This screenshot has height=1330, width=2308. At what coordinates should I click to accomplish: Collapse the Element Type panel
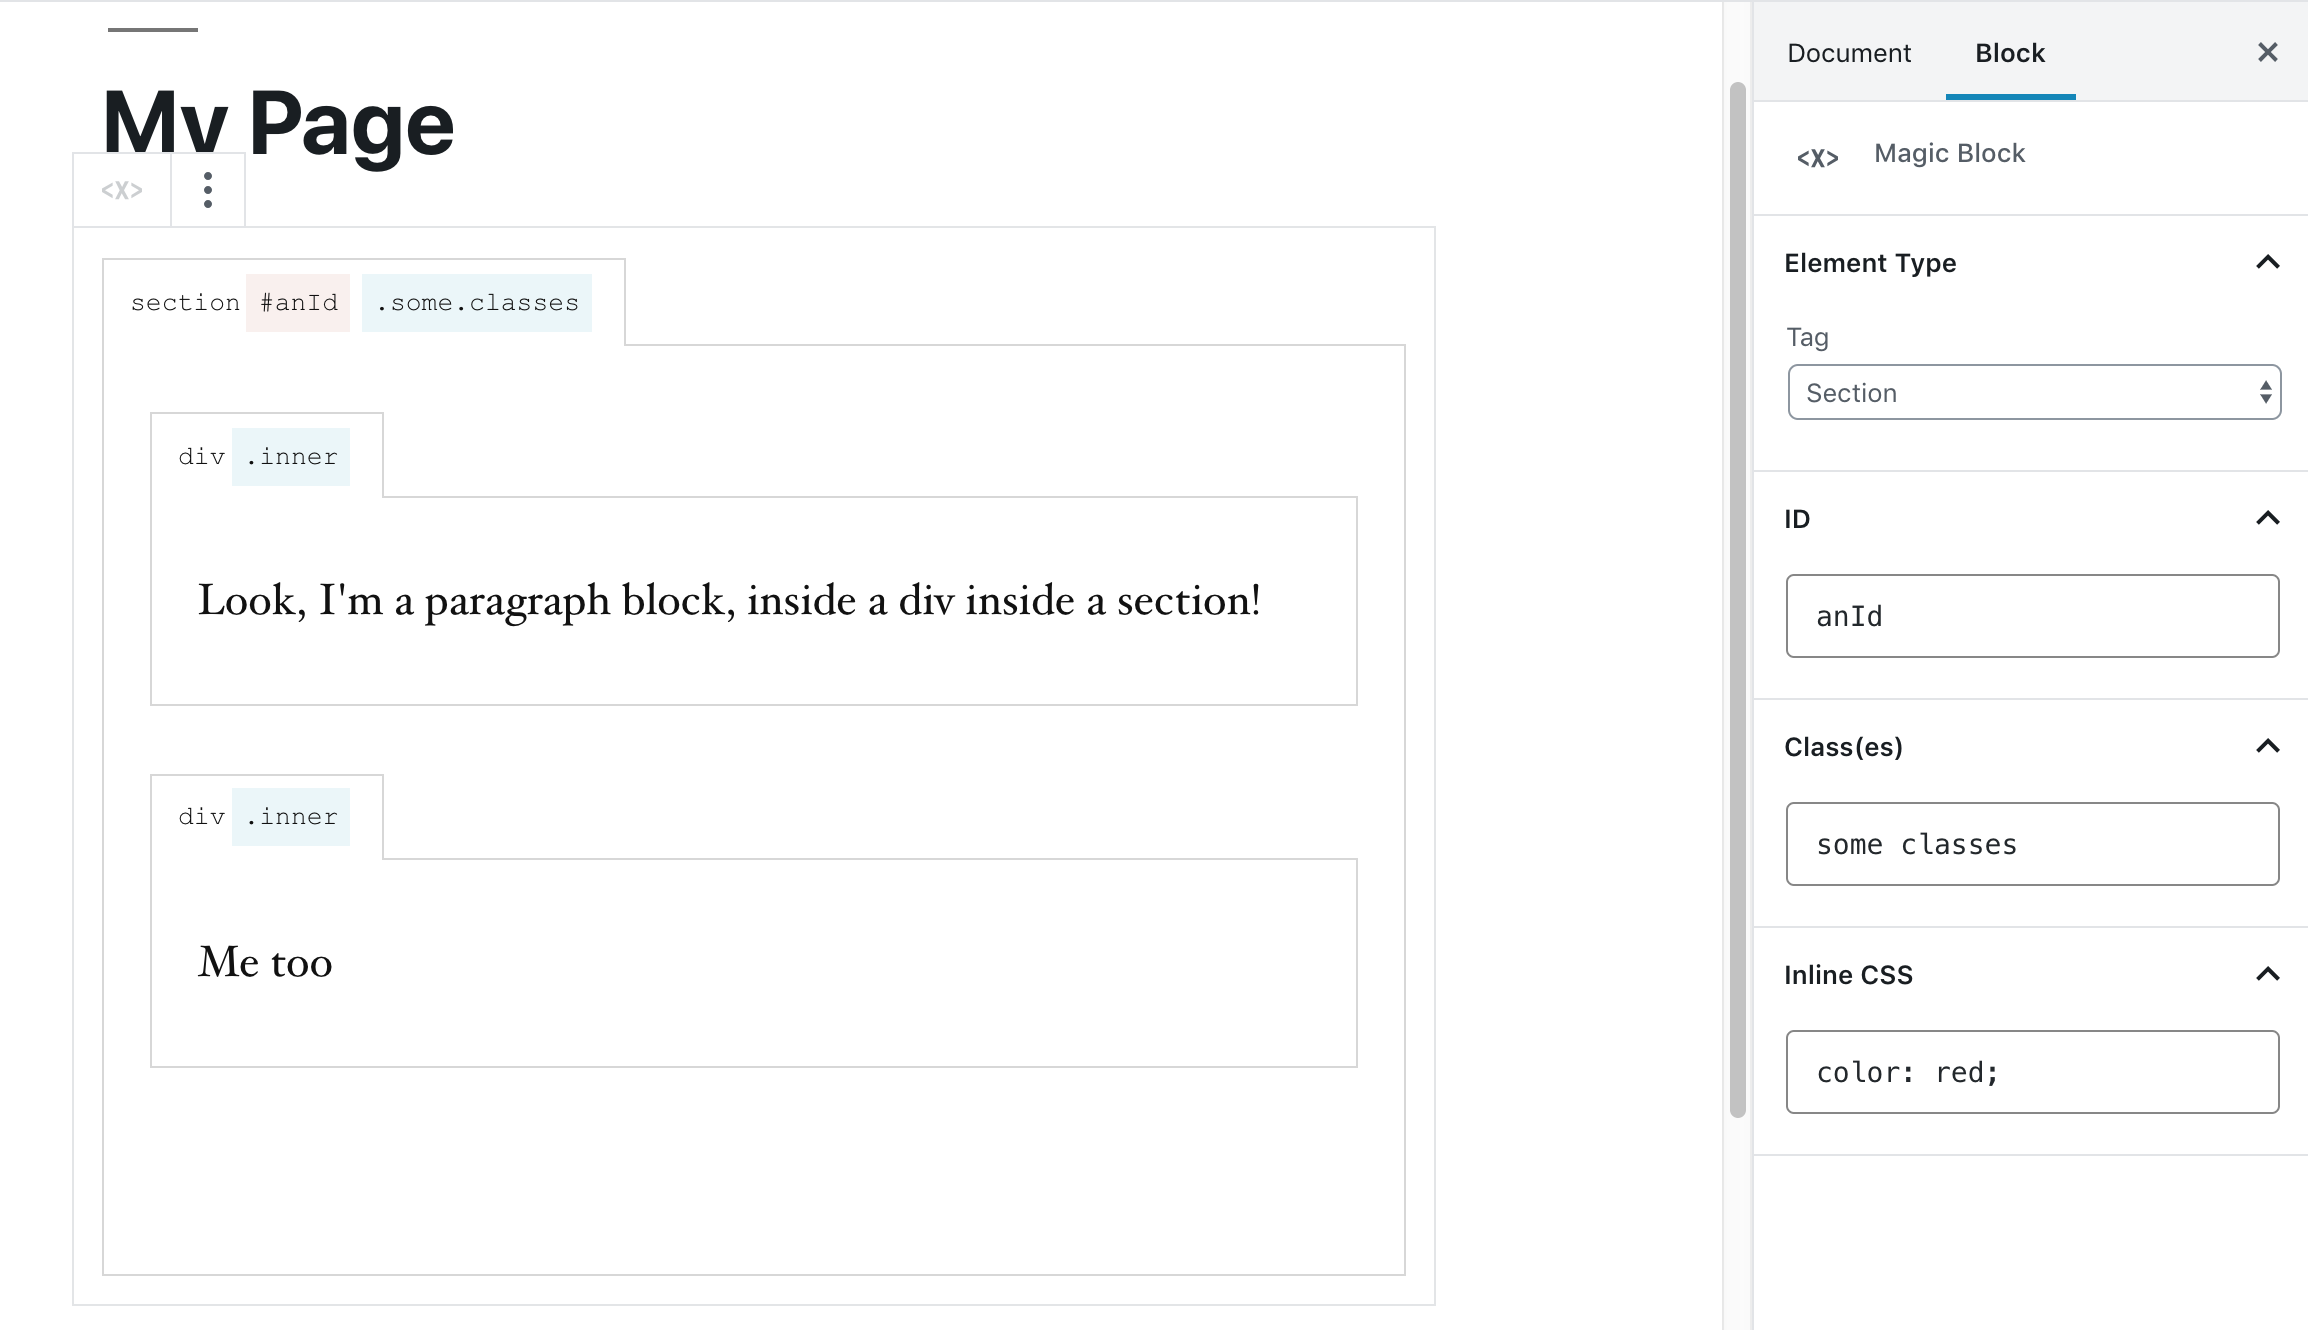point(2267,263)
